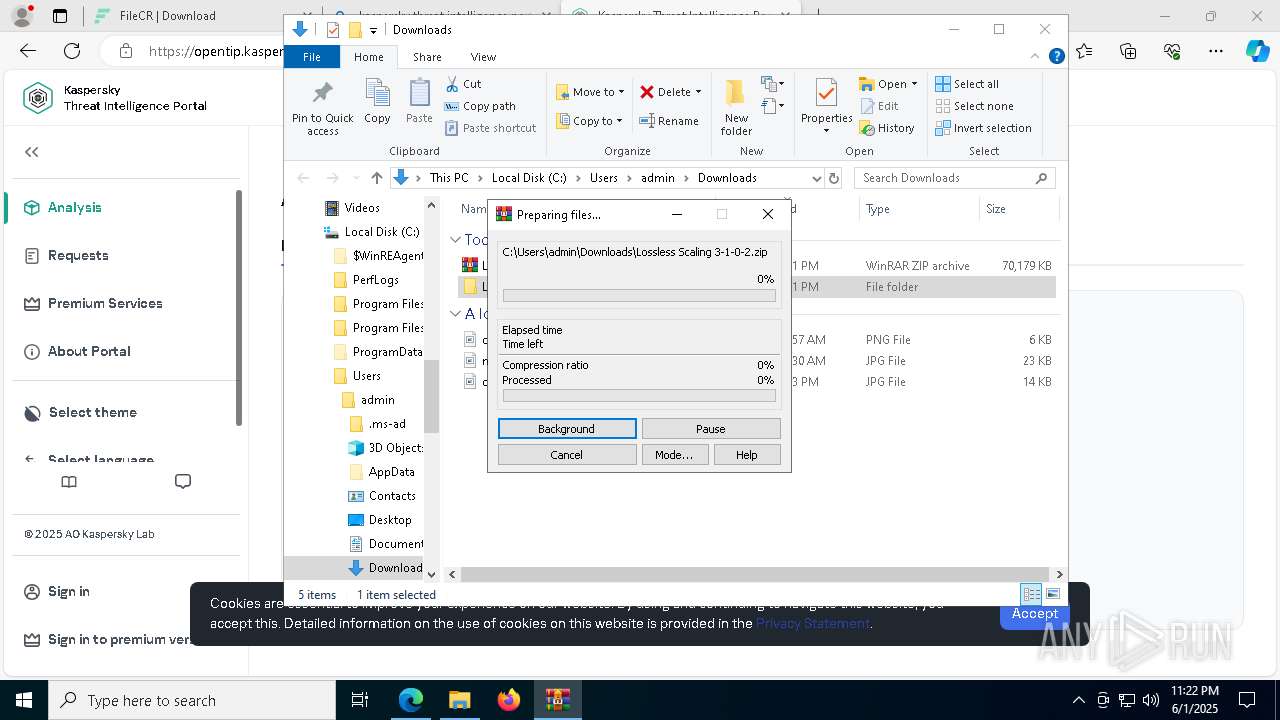1280x720 pixels.
Task: Select Contacts folder in tree
Action: click(x=391, y=496)
